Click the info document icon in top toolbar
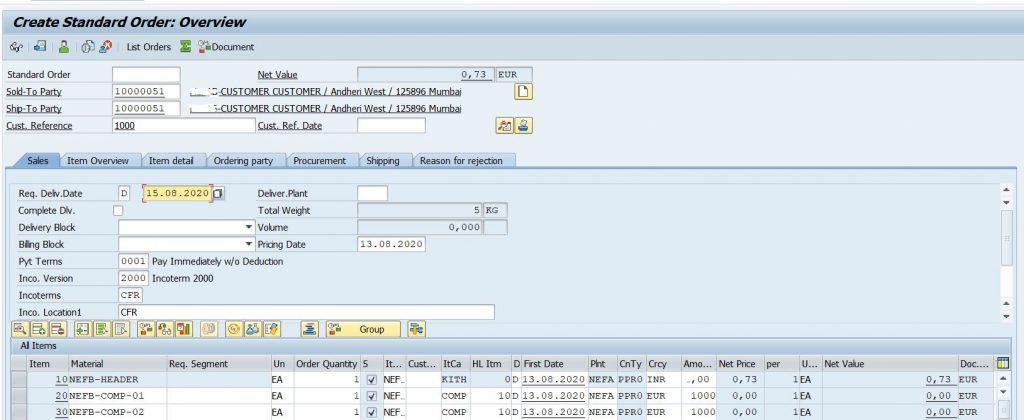This screenshot has width=1024, height=420. pyautogui.click(x=88, y=47)
